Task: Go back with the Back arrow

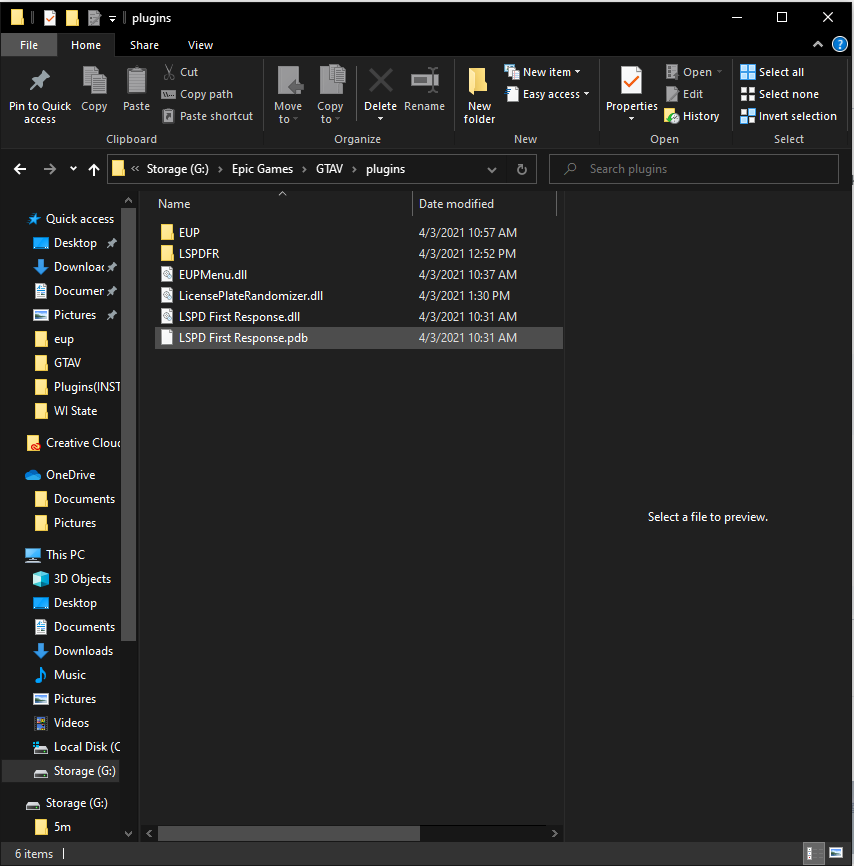Action: coord(20,169)
